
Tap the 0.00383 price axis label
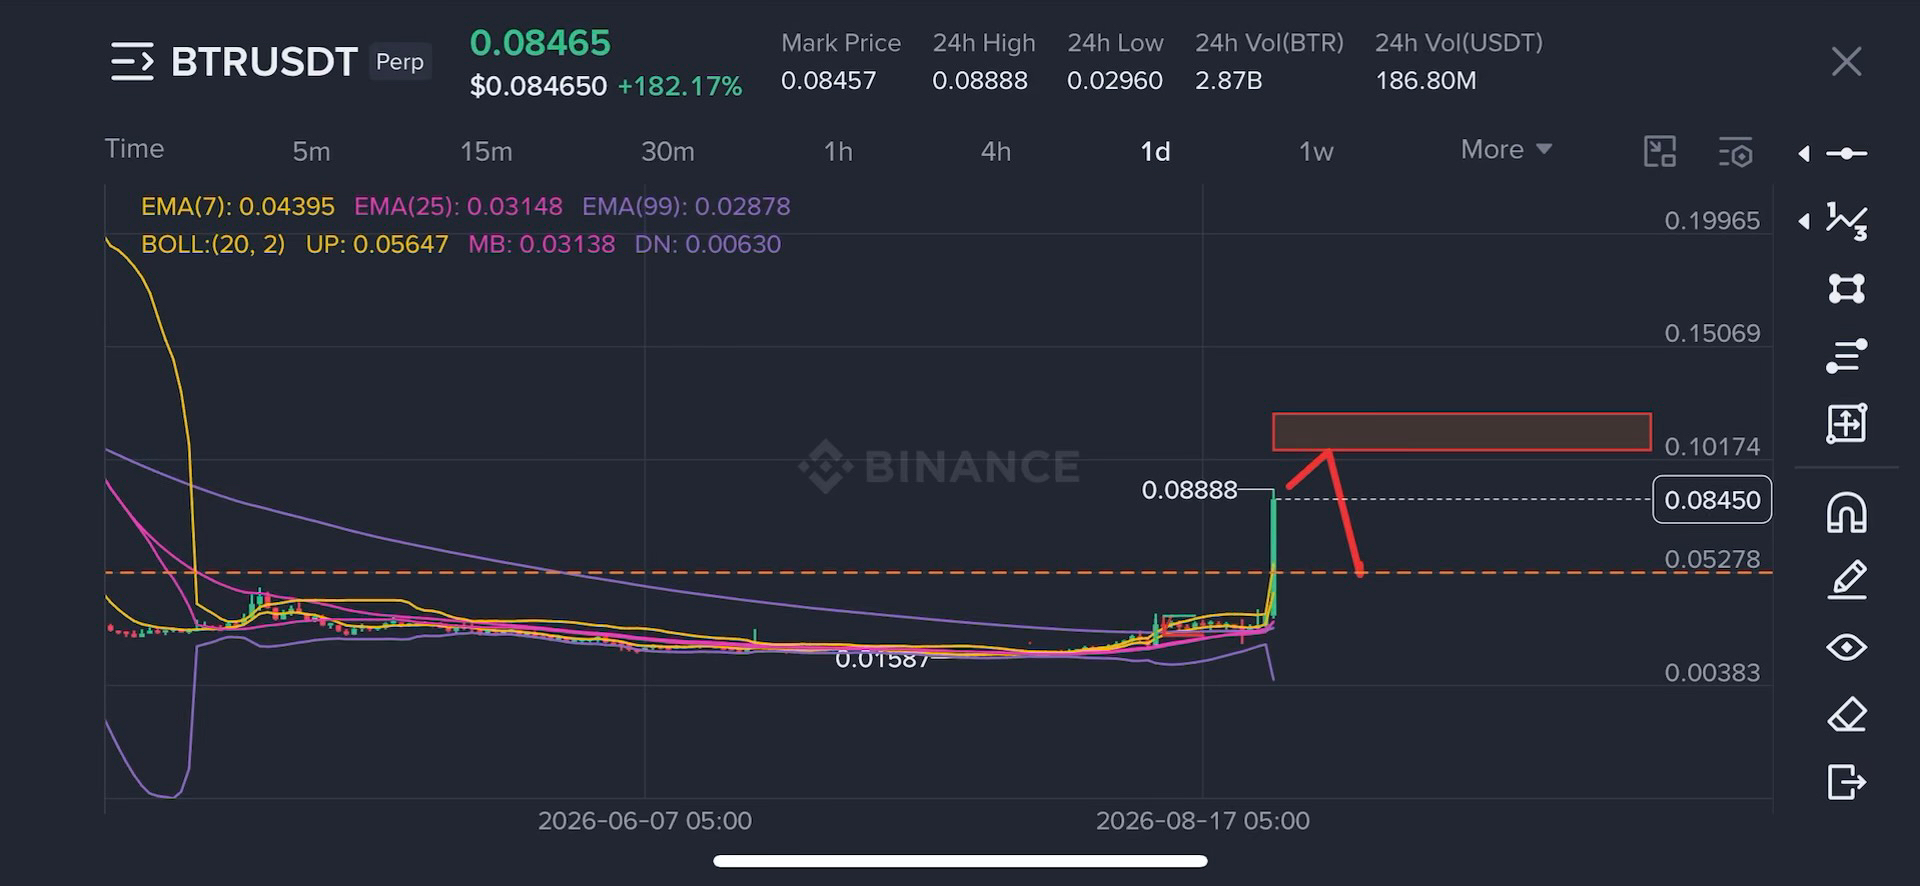pyautogui.click(x=1712, y=673)
